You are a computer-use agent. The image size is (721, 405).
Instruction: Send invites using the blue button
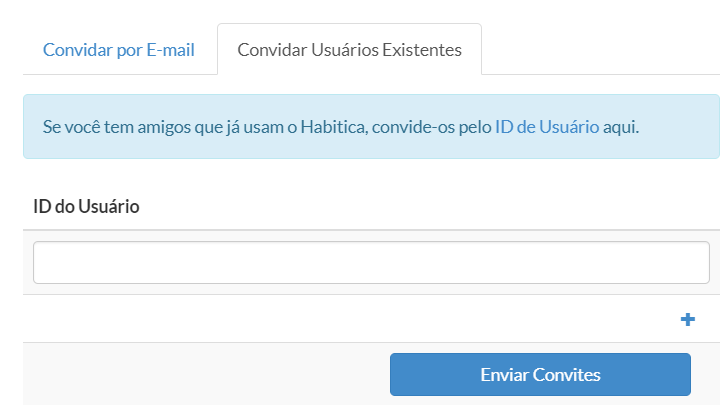pos(540,375)
